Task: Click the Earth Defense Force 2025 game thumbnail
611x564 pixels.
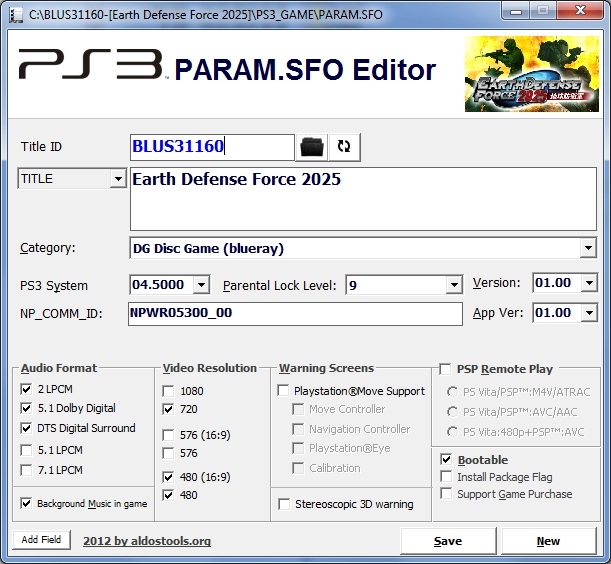Action: point(532,74)
